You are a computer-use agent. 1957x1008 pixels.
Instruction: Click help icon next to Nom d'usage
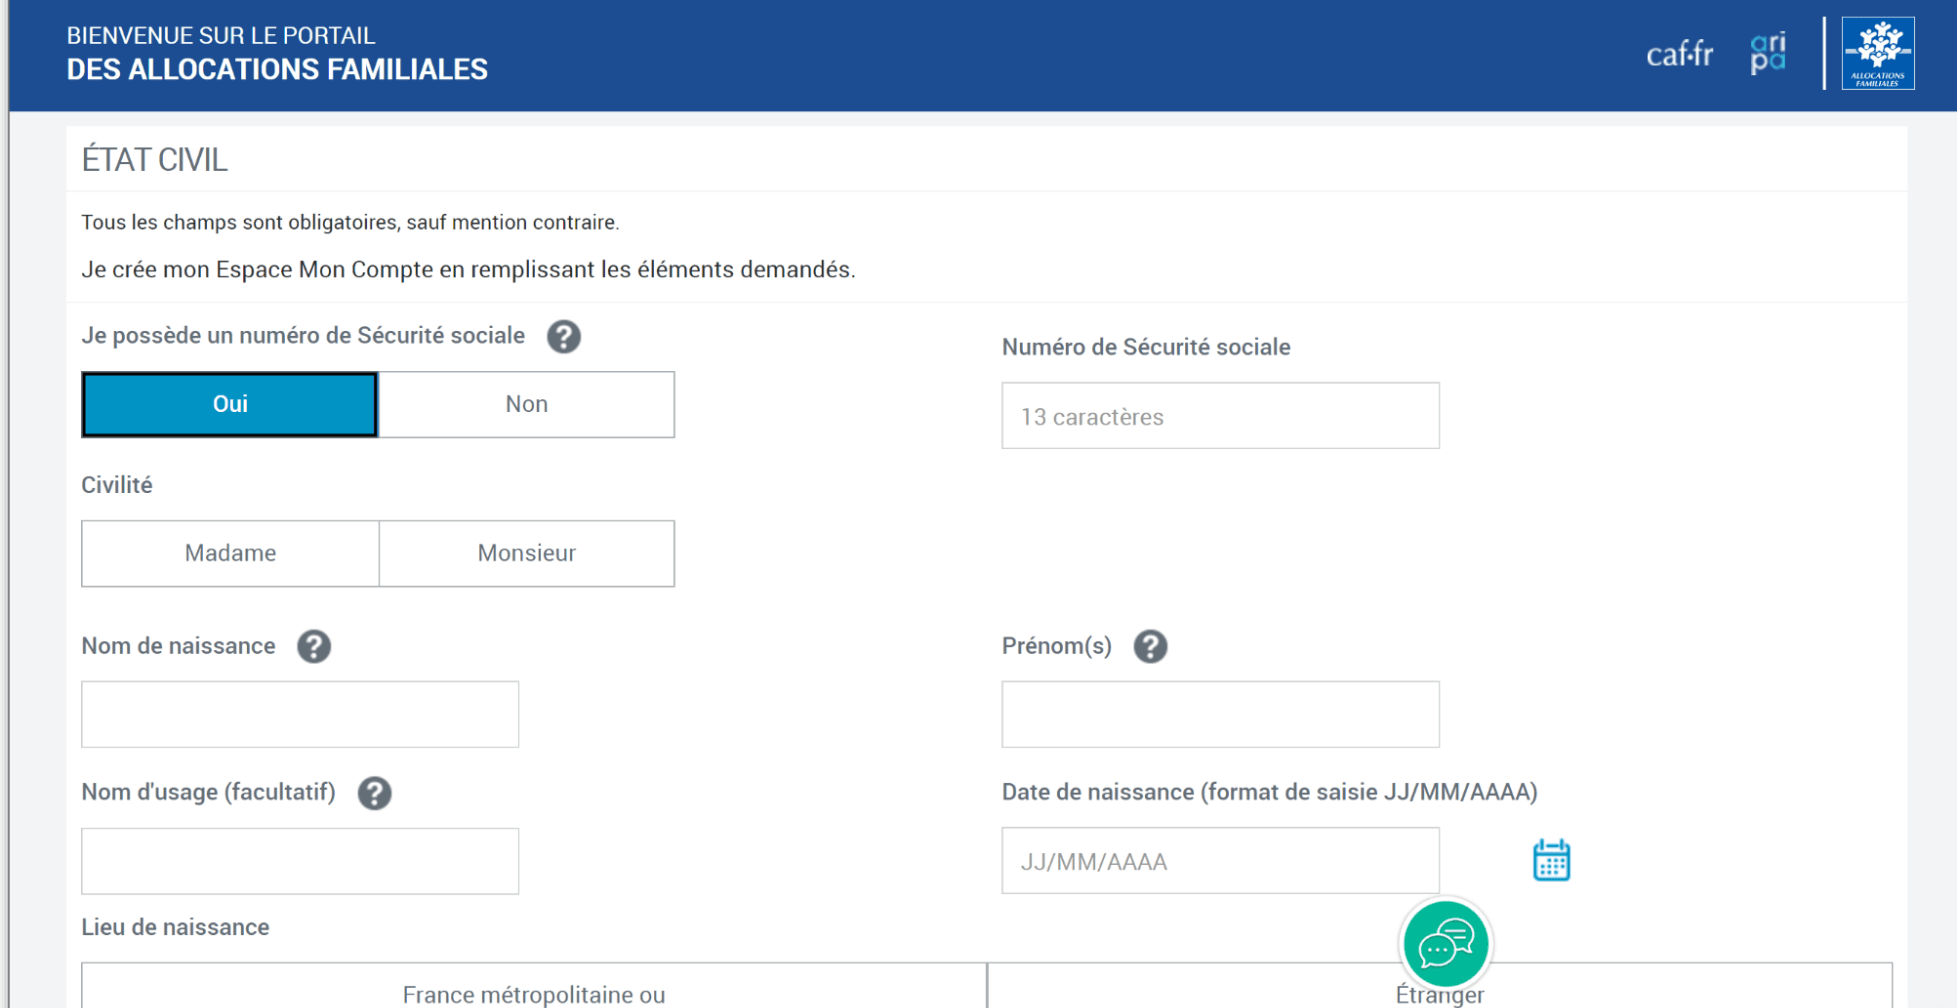click(x=374, y=793)
